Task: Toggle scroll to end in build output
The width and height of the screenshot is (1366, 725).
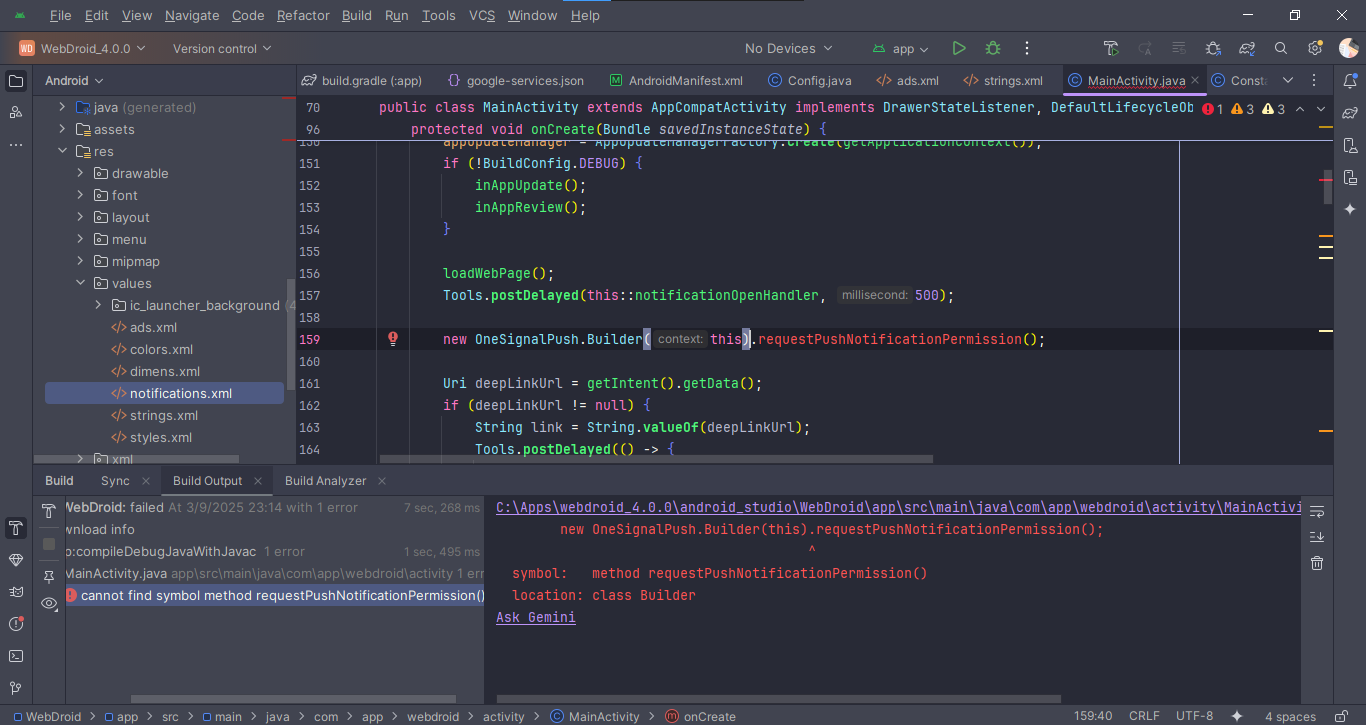Action: [1317, 537]
